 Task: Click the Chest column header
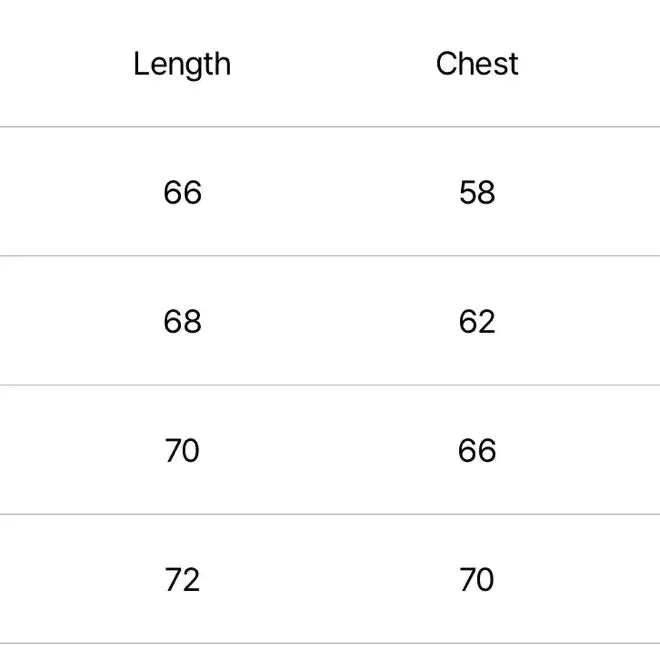tap(477, 64)
